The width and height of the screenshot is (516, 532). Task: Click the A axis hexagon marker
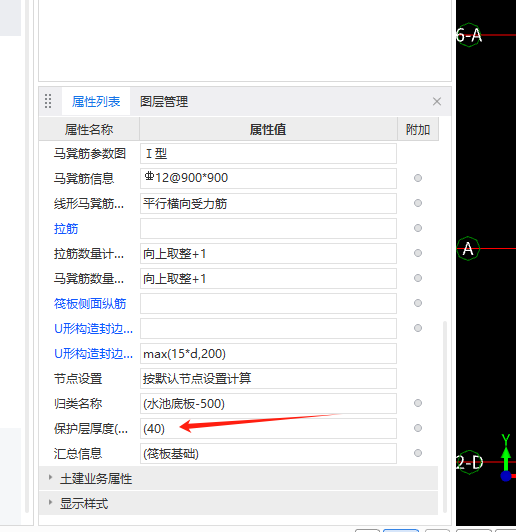coord(468,248)
